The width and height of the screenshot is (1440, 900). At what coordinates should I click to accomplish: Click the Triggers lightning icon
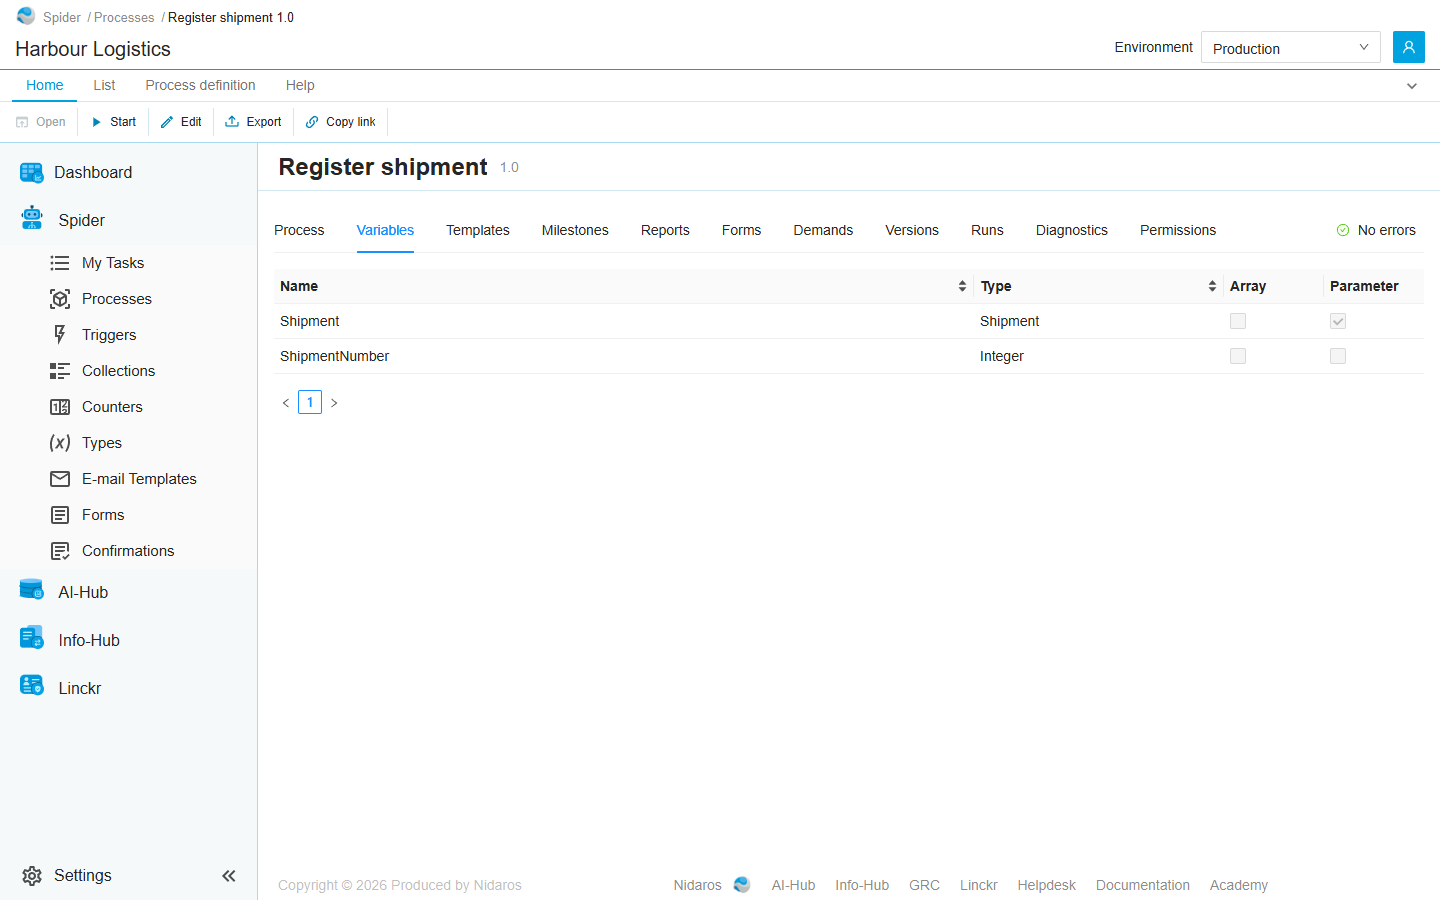point(60,335)
